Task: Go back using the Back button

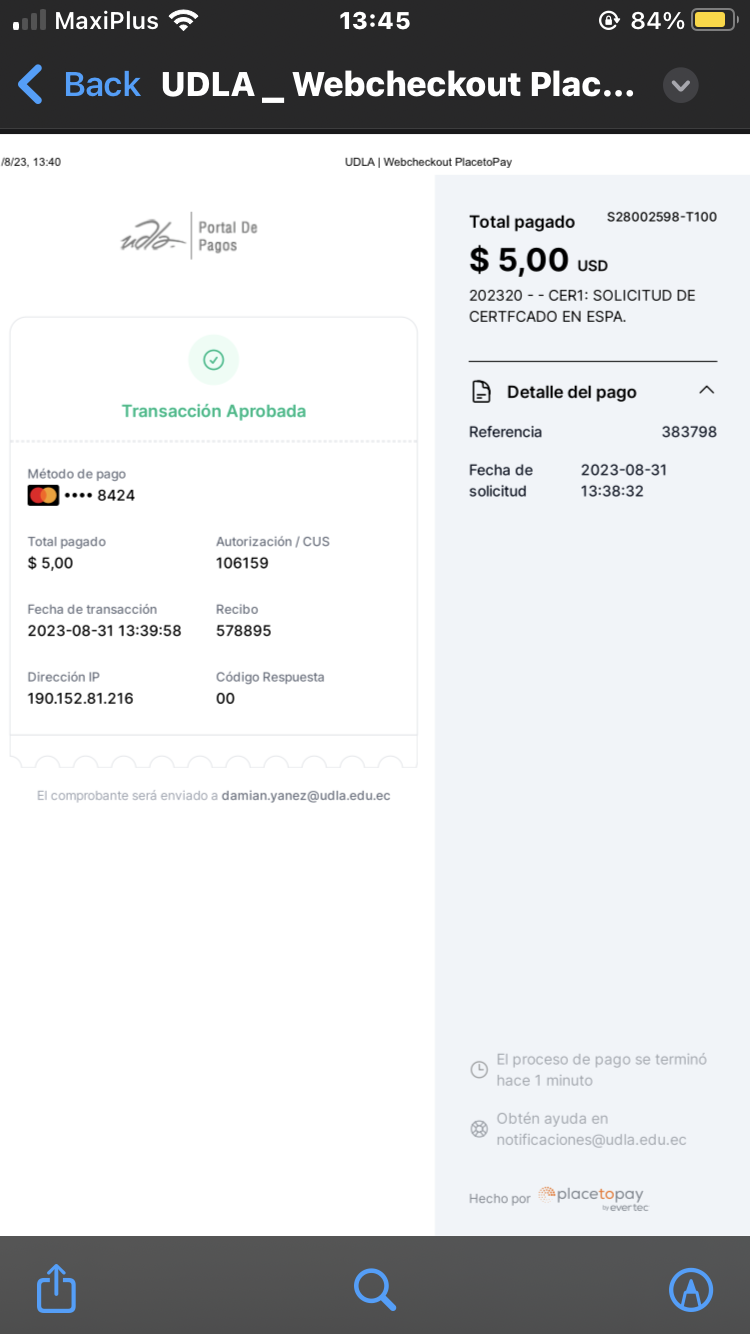Action: [x=102, y=85]
